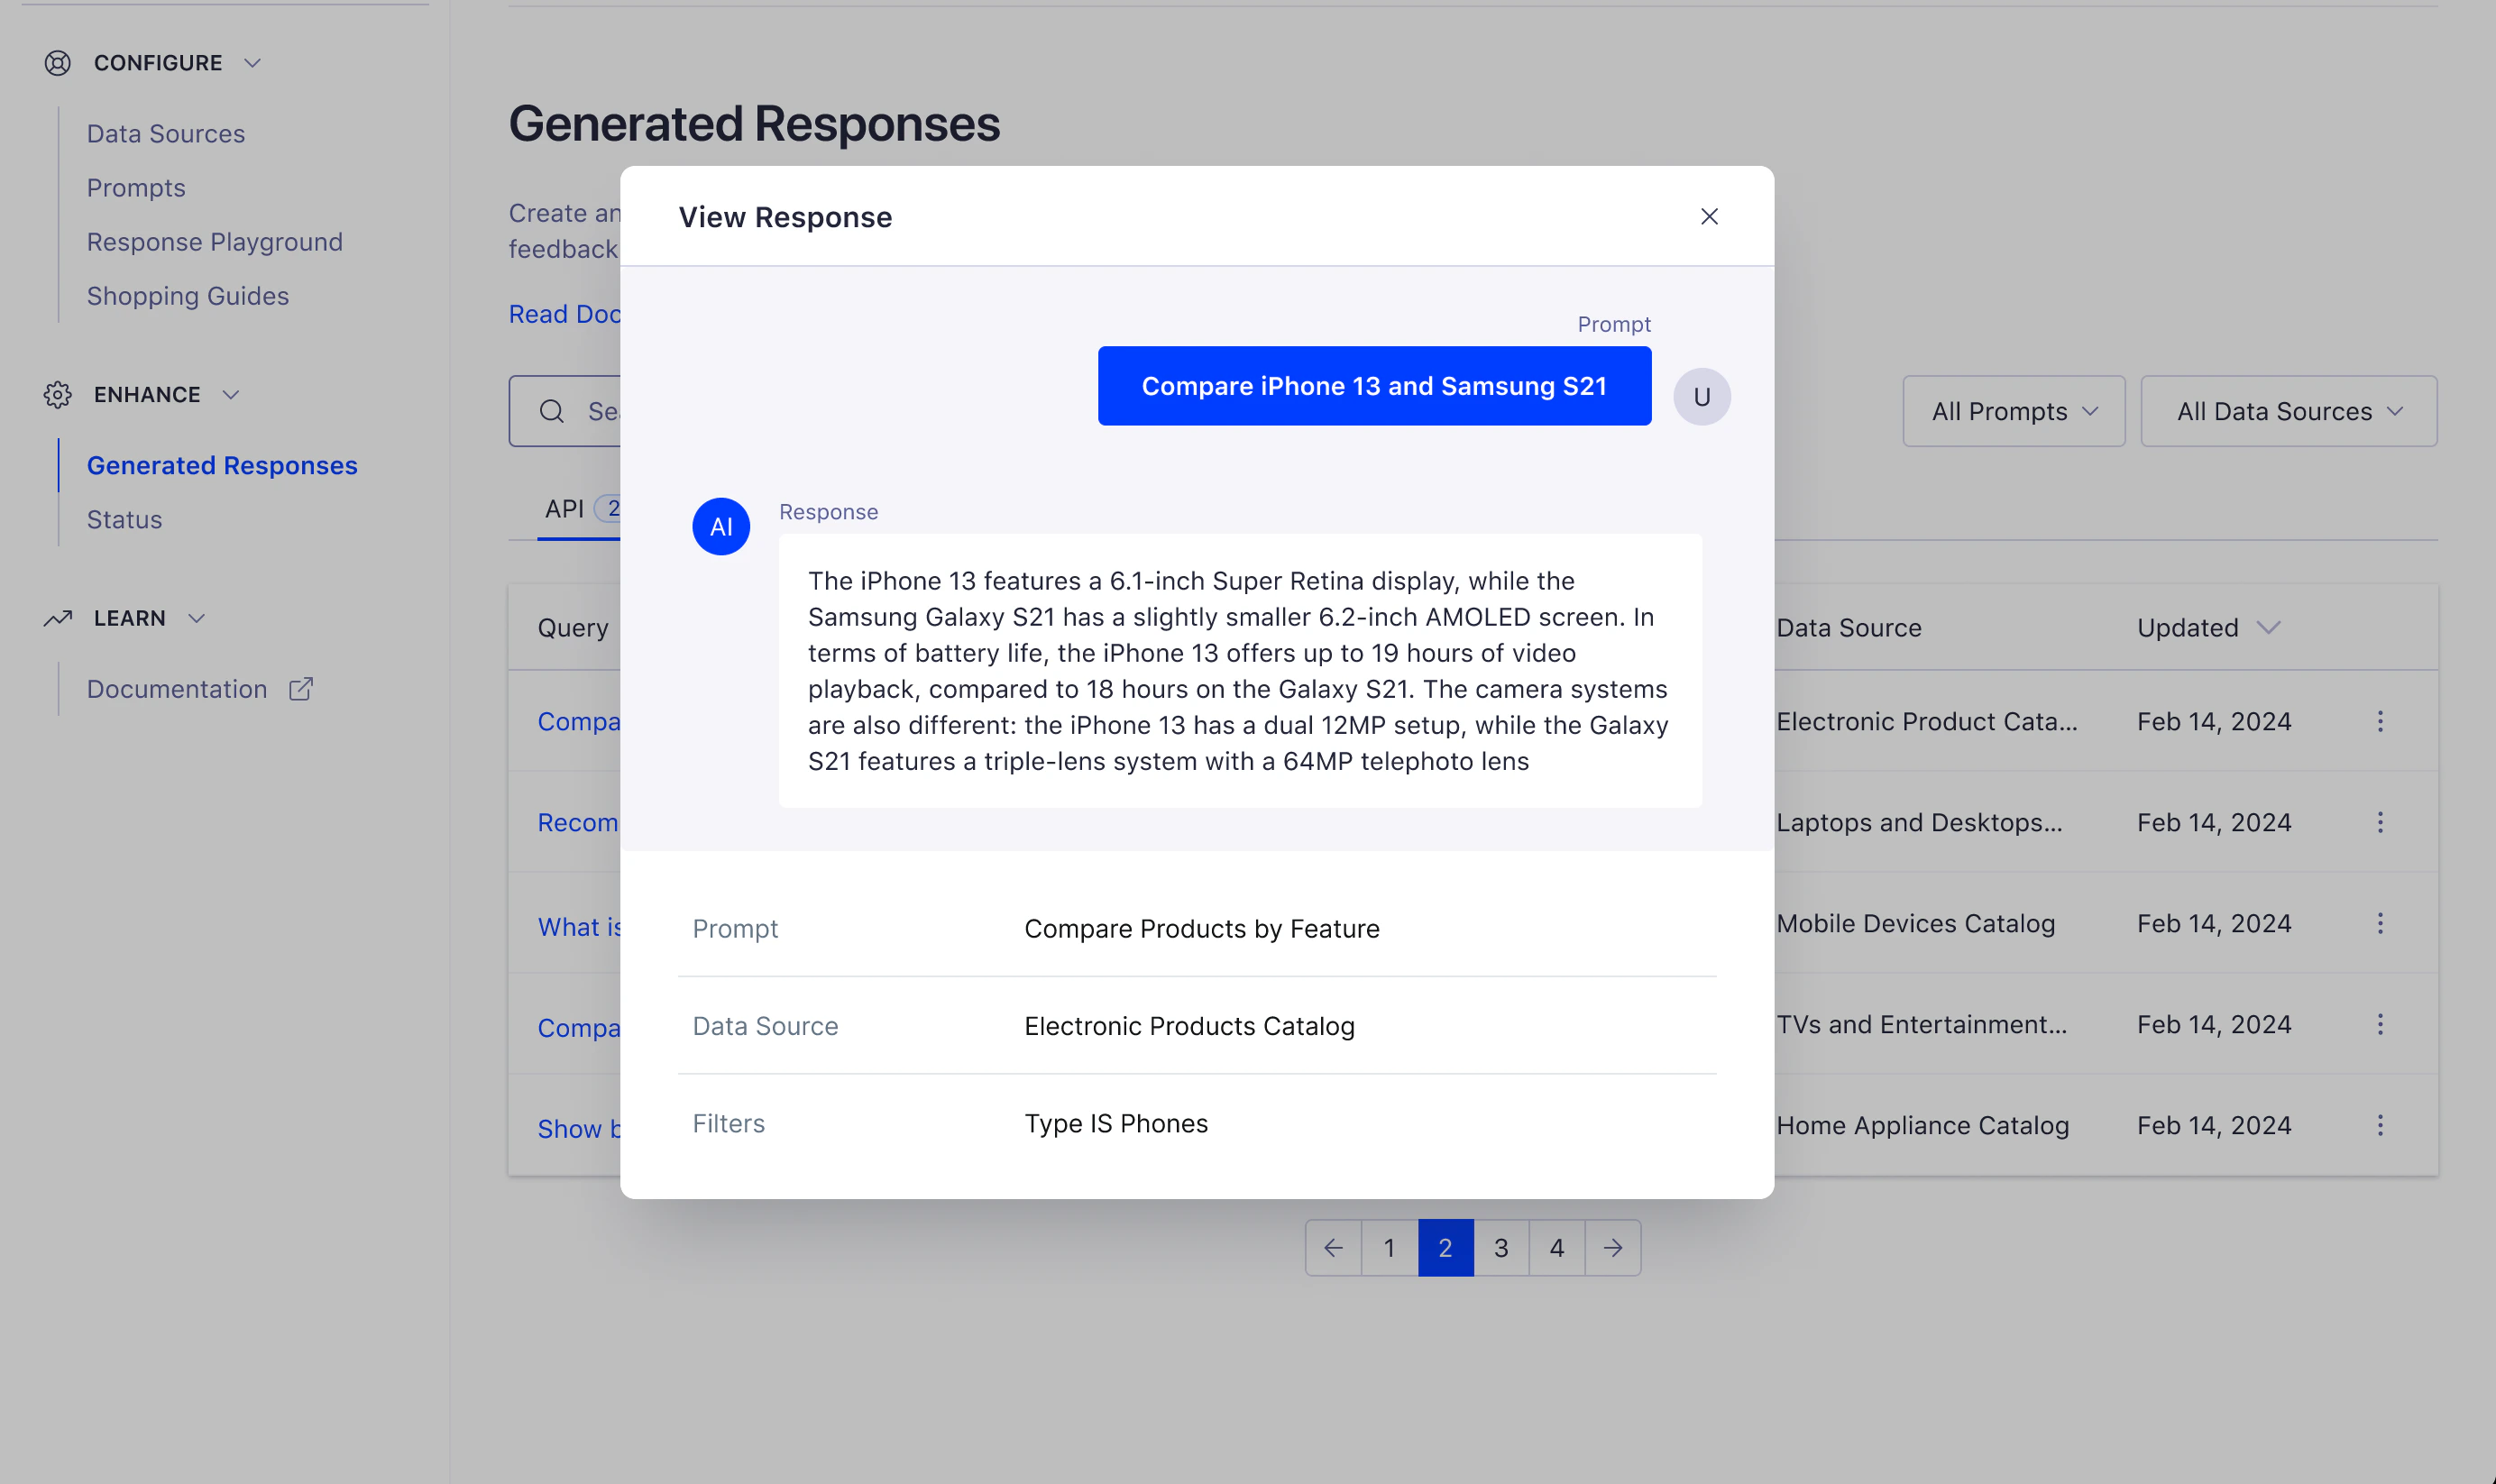Viewport: 2496px width, 1484px height.
Task: Select Generated Responses in sidebar
Action: [222, 465]
